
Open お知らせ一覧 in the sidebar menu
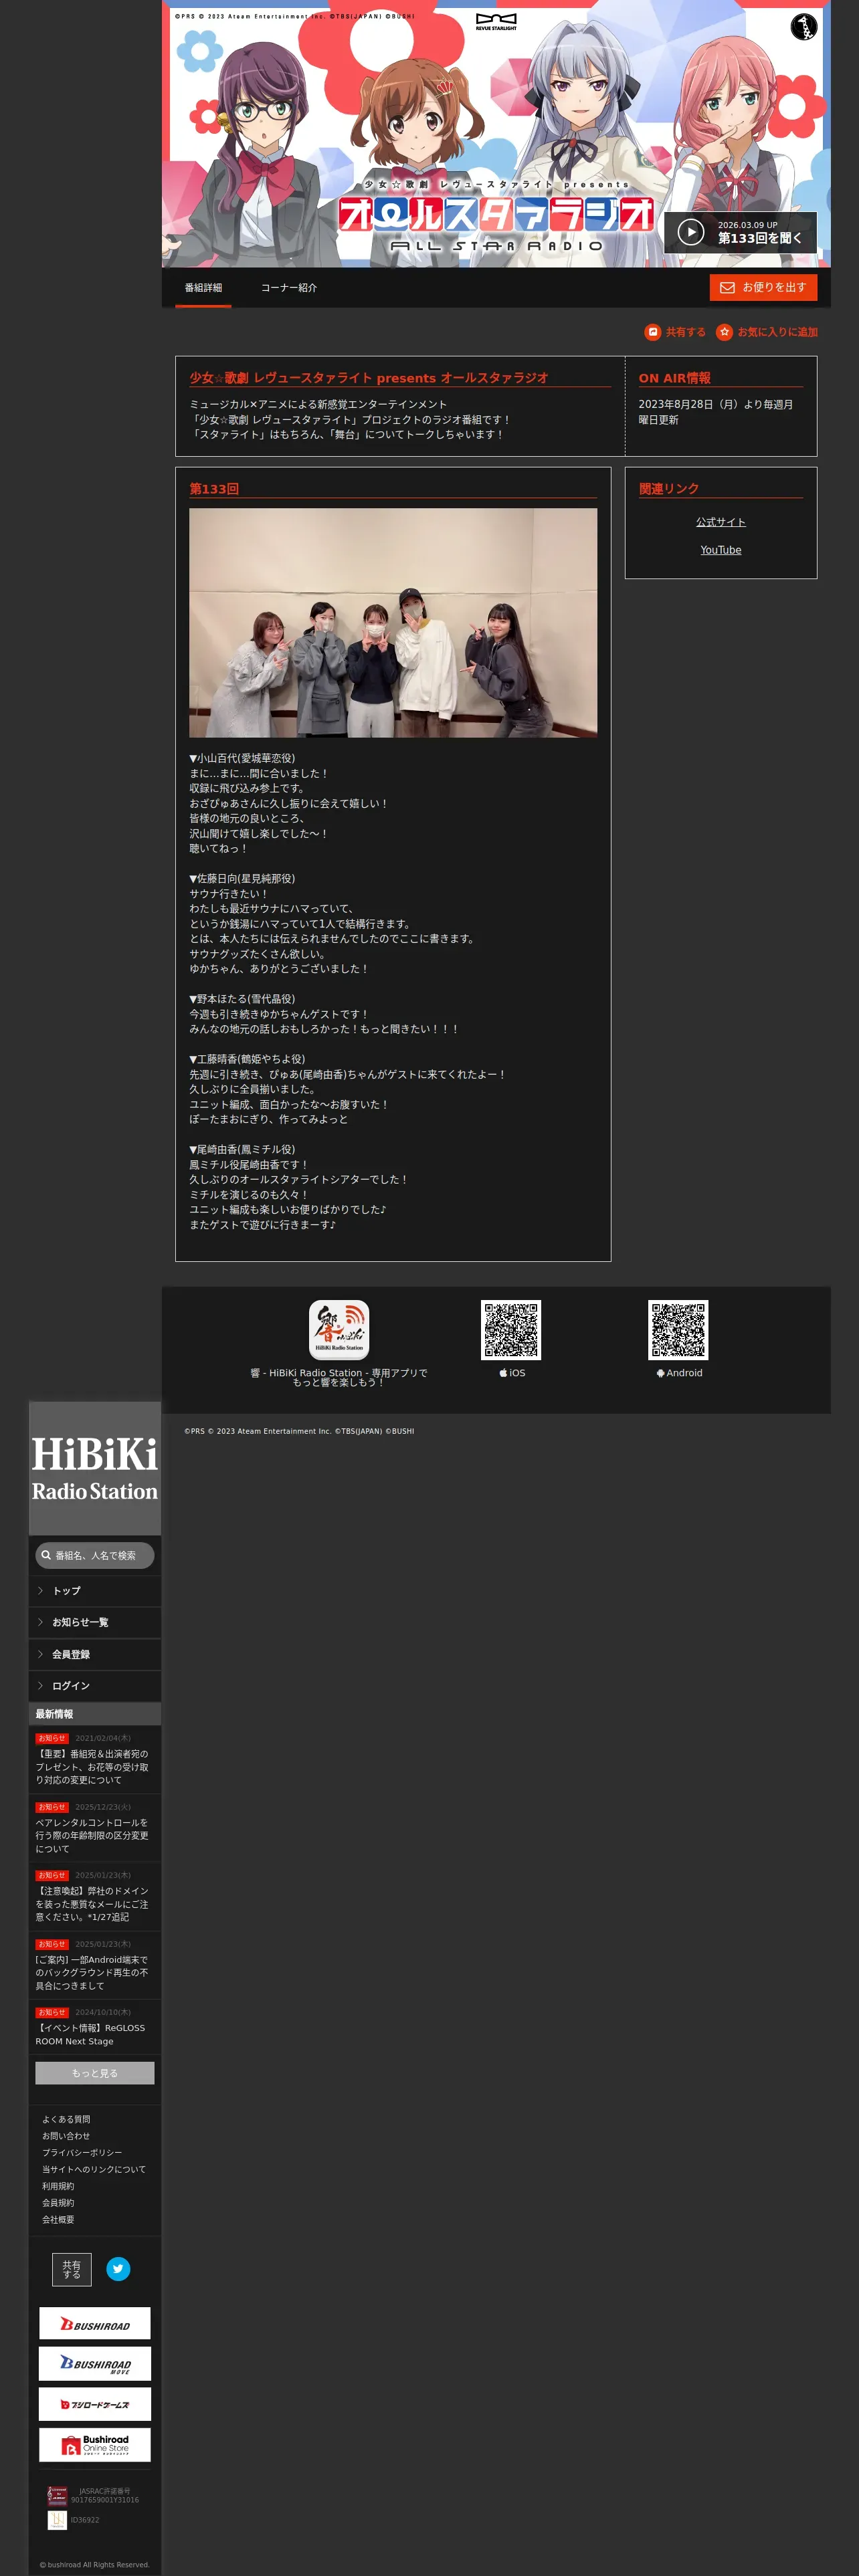pyautogui.click(x=95, y=1622)
